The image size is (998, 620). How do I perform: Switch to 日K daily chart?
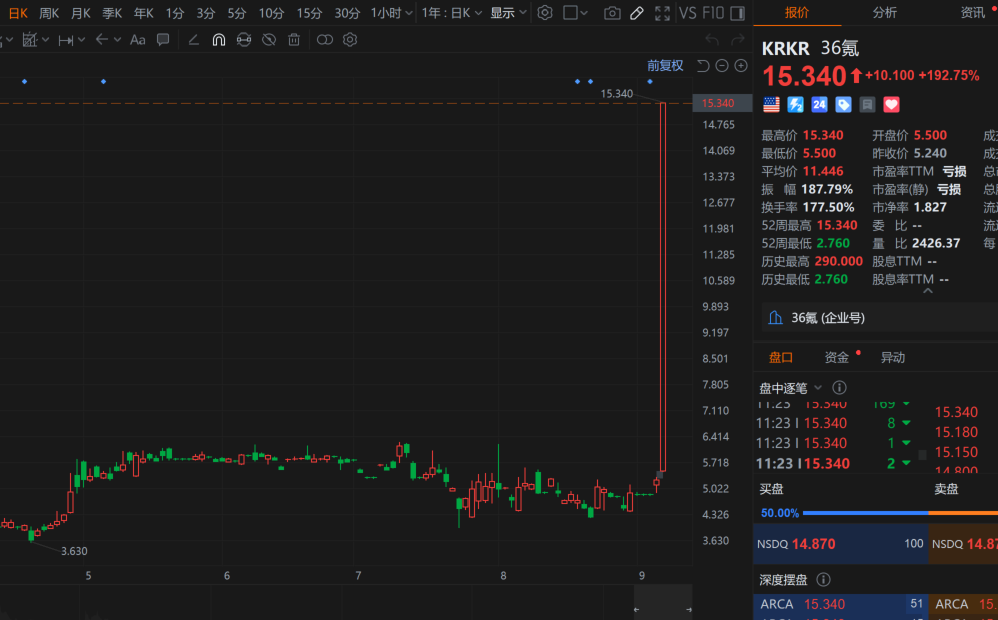coord(17,13)
